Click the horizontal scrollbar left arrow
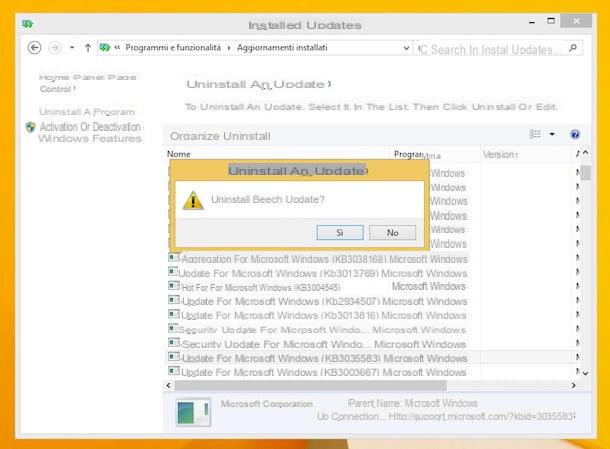This screenshot has height=449, width=610. pos(168,385)
